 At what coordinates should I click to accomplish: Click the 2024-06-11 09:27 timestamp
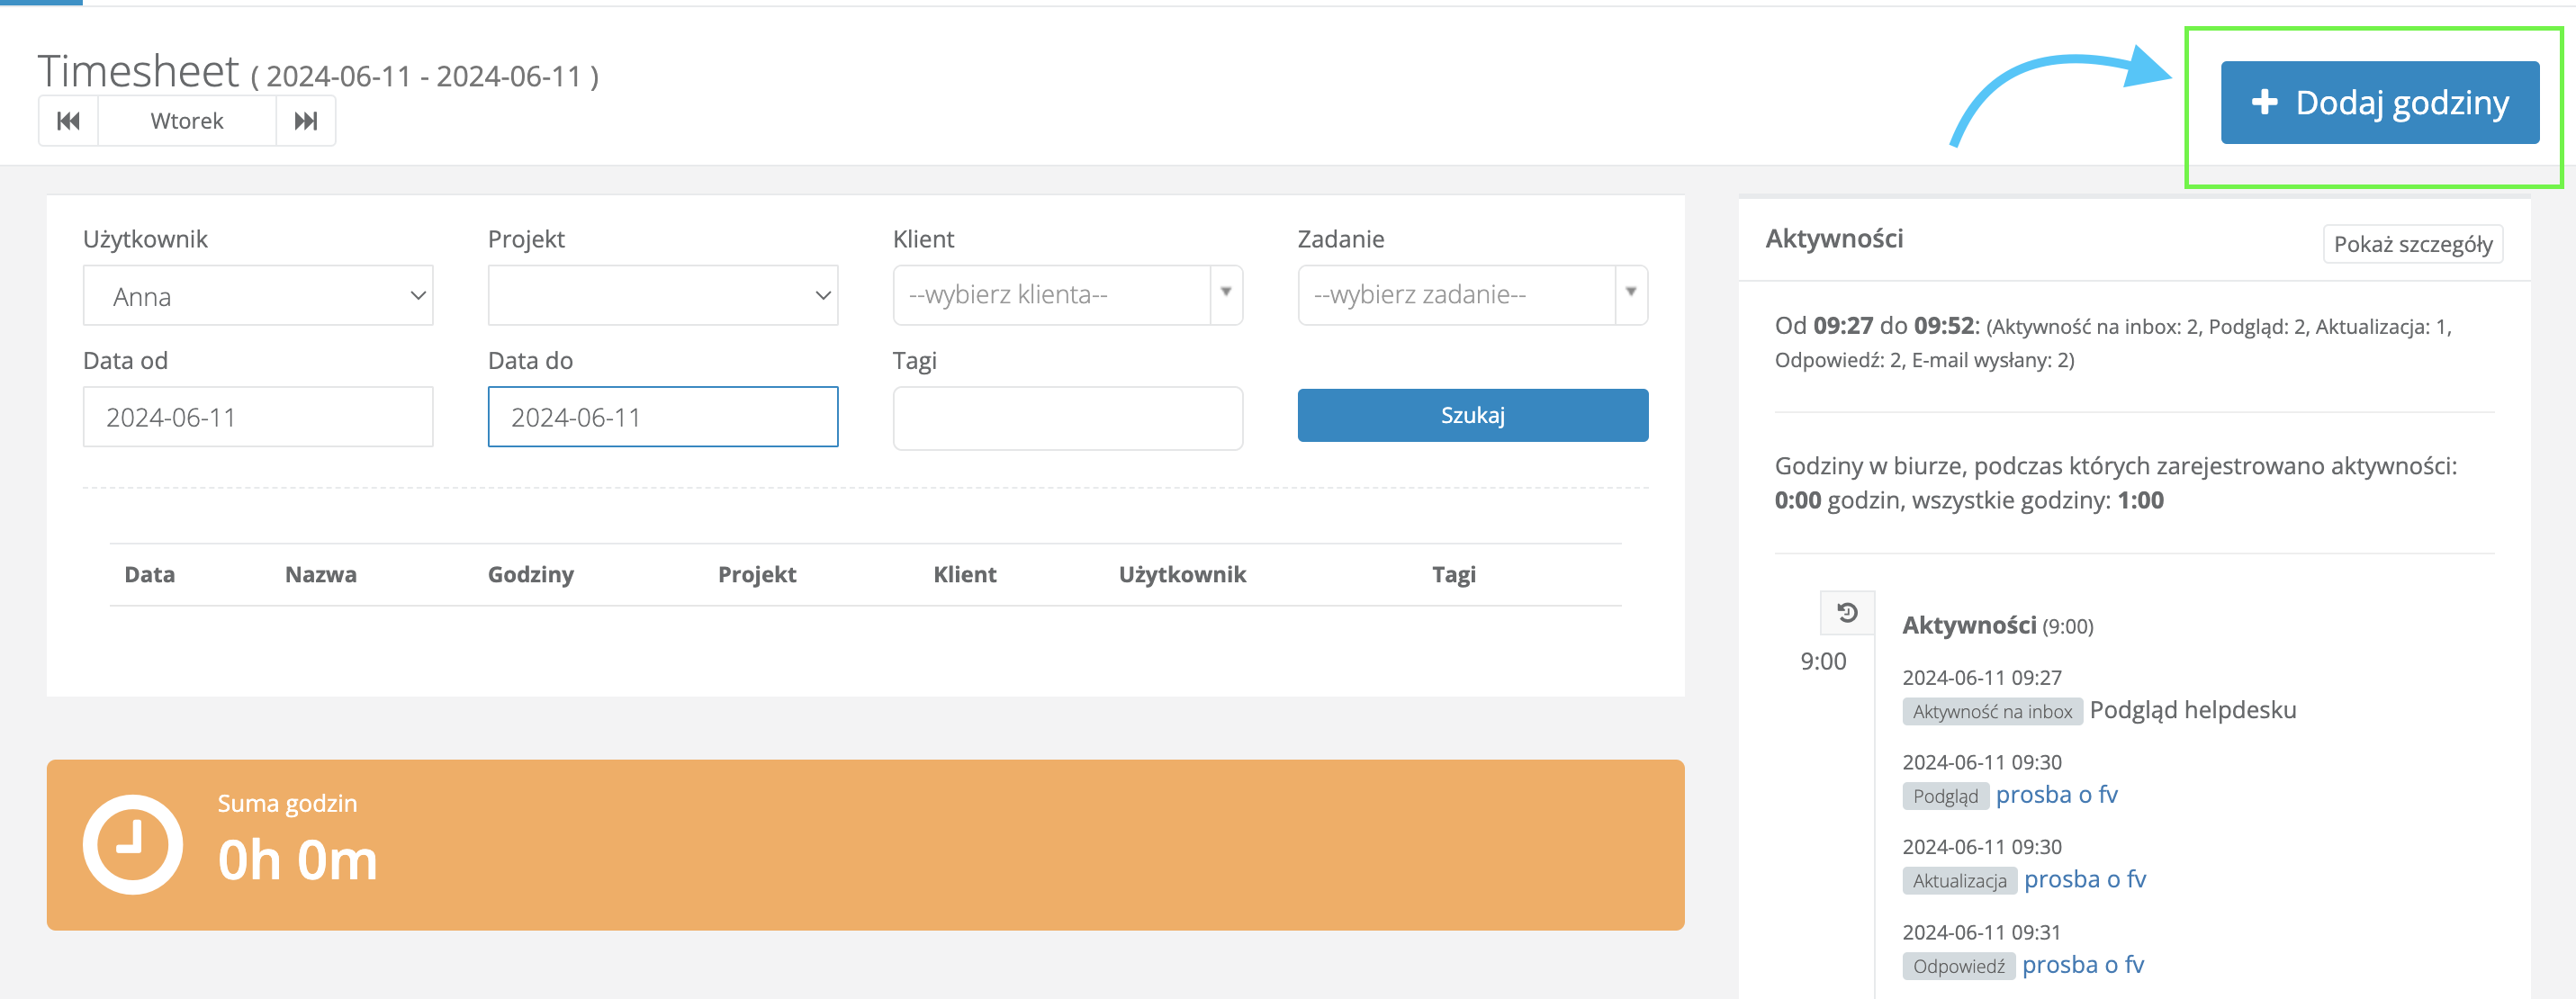click(1982, 678)
